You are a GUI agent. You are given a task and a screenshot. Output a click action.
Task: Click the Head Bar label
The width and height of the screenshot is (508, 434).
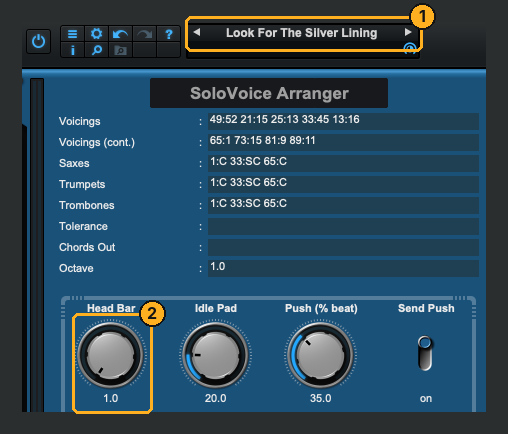(x=111, y=308)
